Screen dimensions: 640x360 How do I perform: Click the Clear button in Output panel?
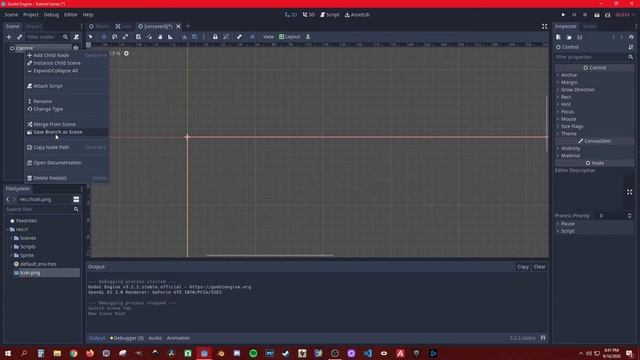pos(539,267)
